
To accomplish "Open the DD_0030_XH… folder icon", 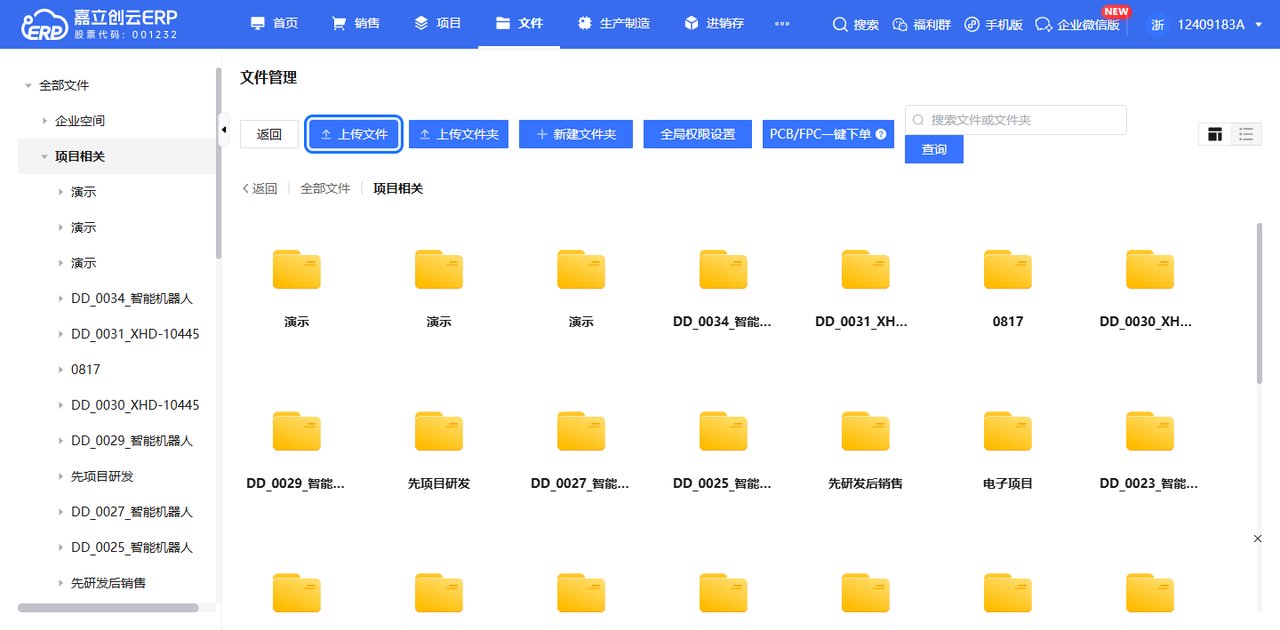I will click(1150, 270).
